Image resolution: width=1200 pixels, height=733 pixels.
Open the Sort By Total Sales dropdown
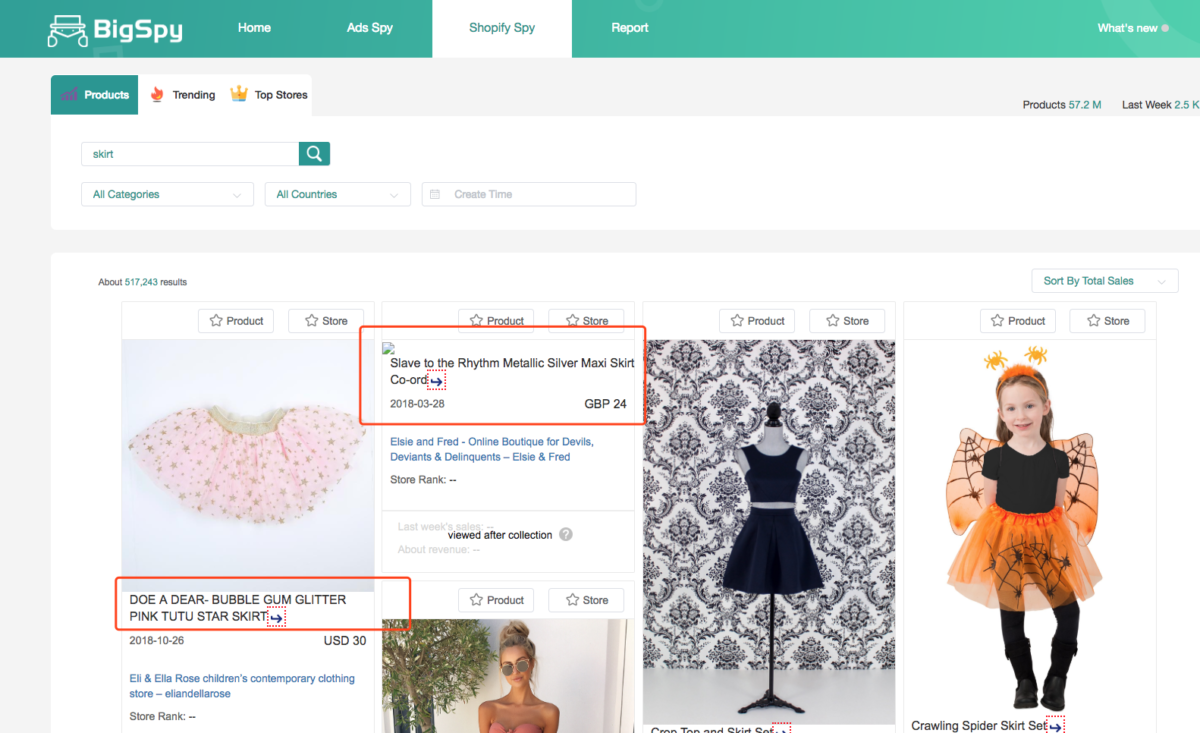(x=1105, y=281)
